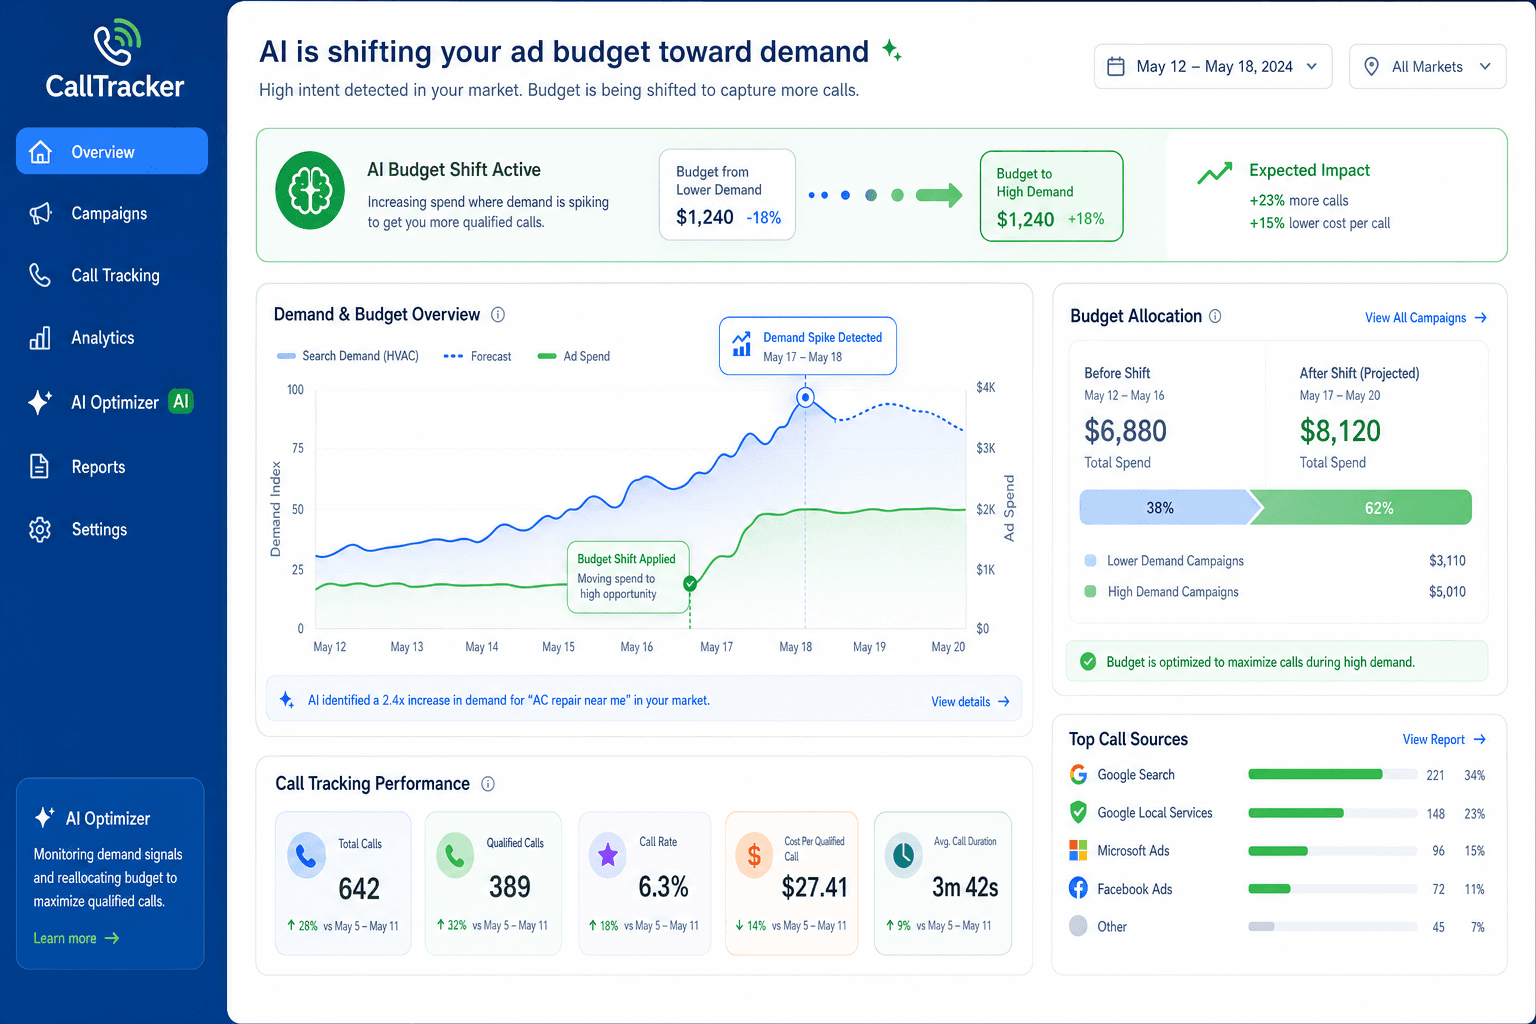Click the Overview home icon

pyautogui.click(x=40, y=152)
